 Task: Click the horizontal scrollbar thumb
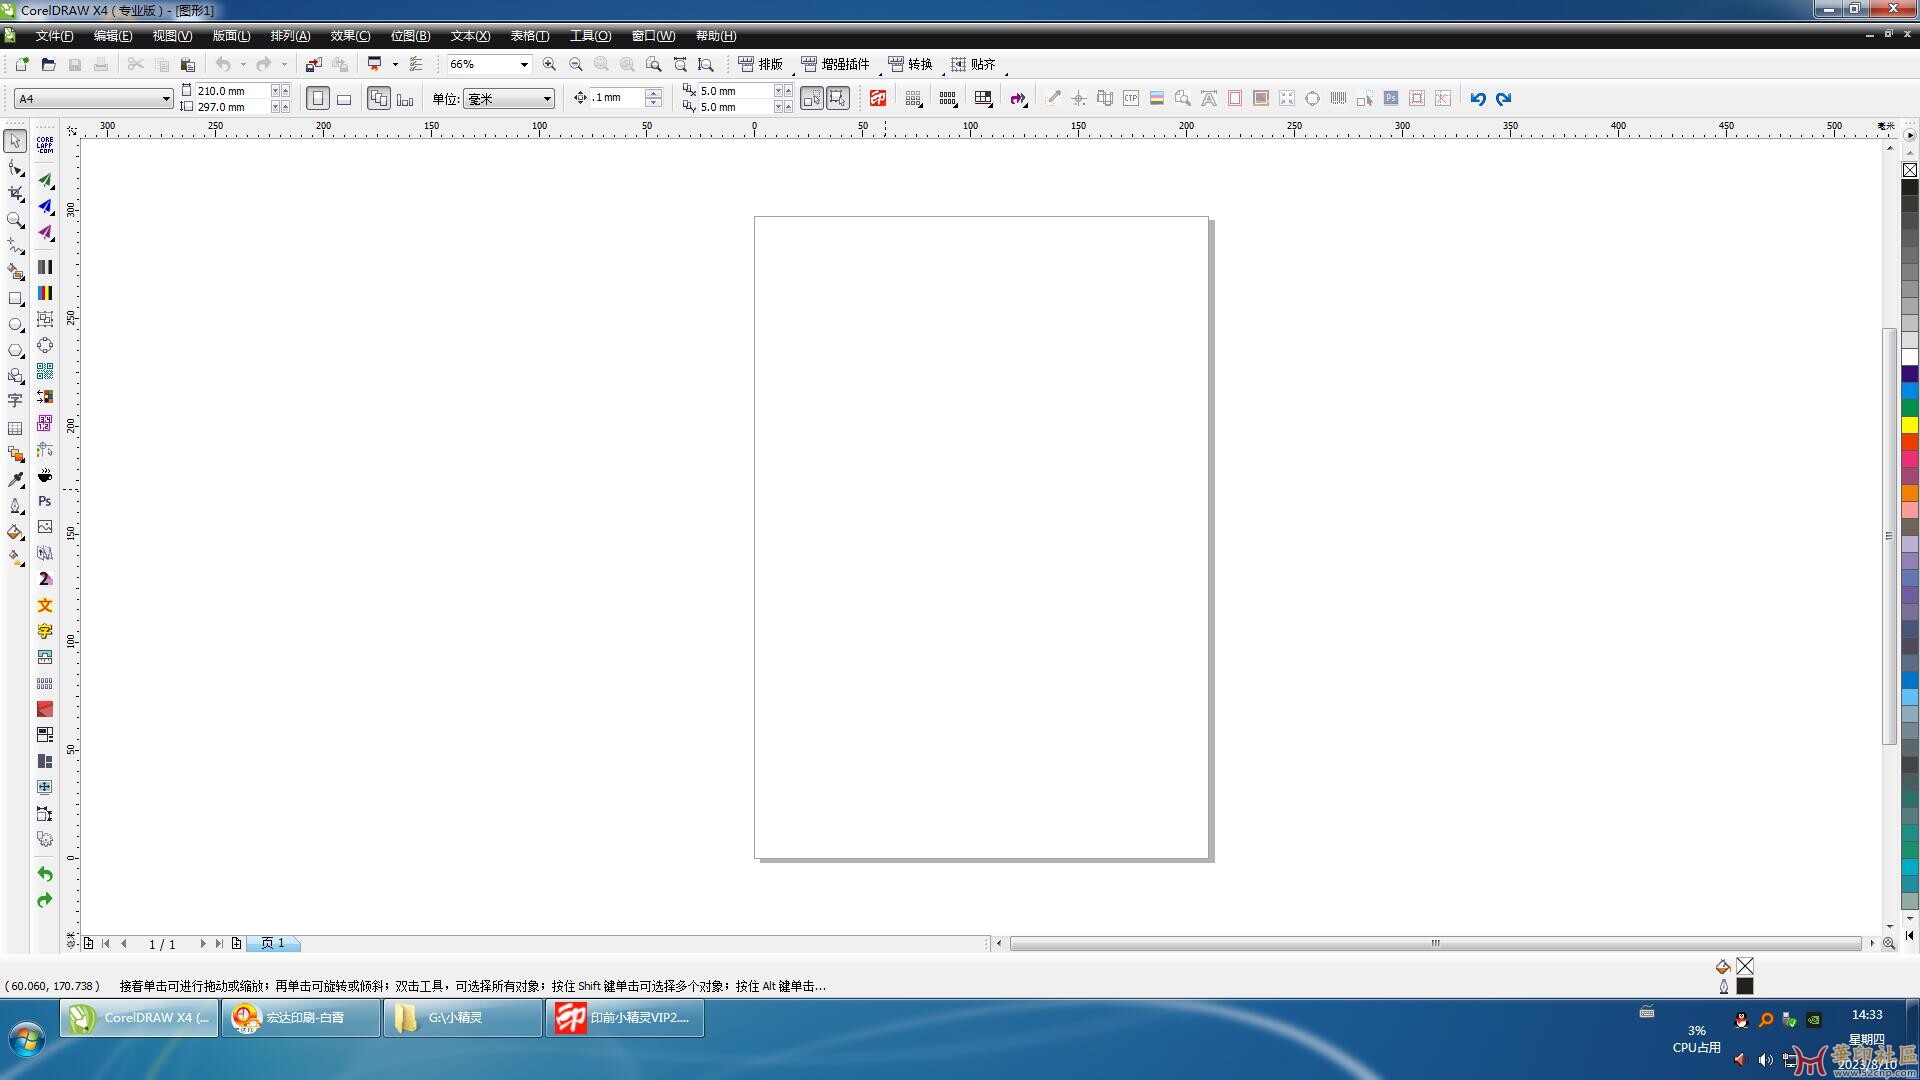(x=1435, y=943)
